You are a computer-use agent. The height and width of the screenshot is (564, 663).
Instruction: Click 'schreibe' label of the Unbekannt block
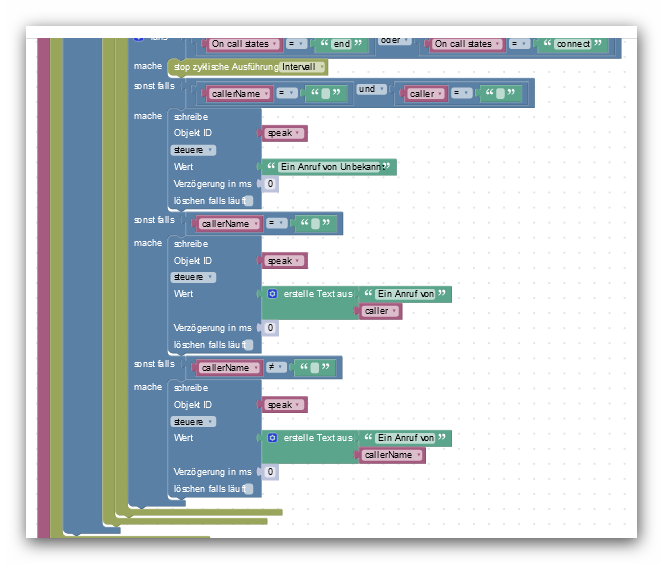(191, 117)
